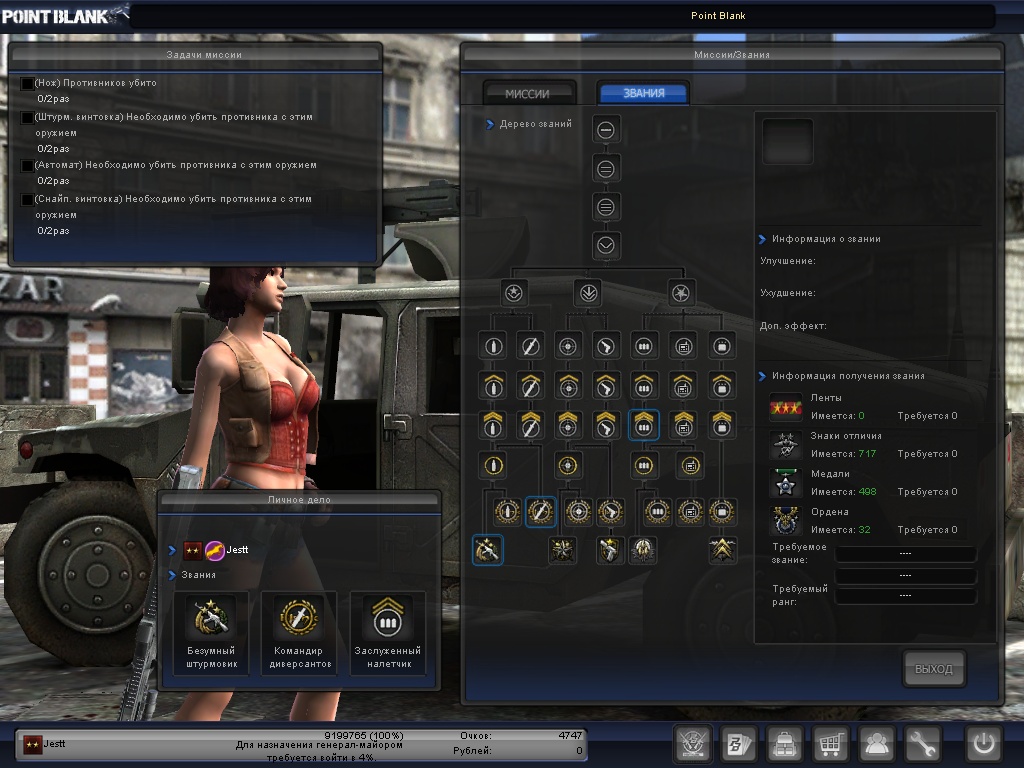1024x768 pixels.
Task: Select the double-chevron crosshair rank icon
Action: [568, 425]
